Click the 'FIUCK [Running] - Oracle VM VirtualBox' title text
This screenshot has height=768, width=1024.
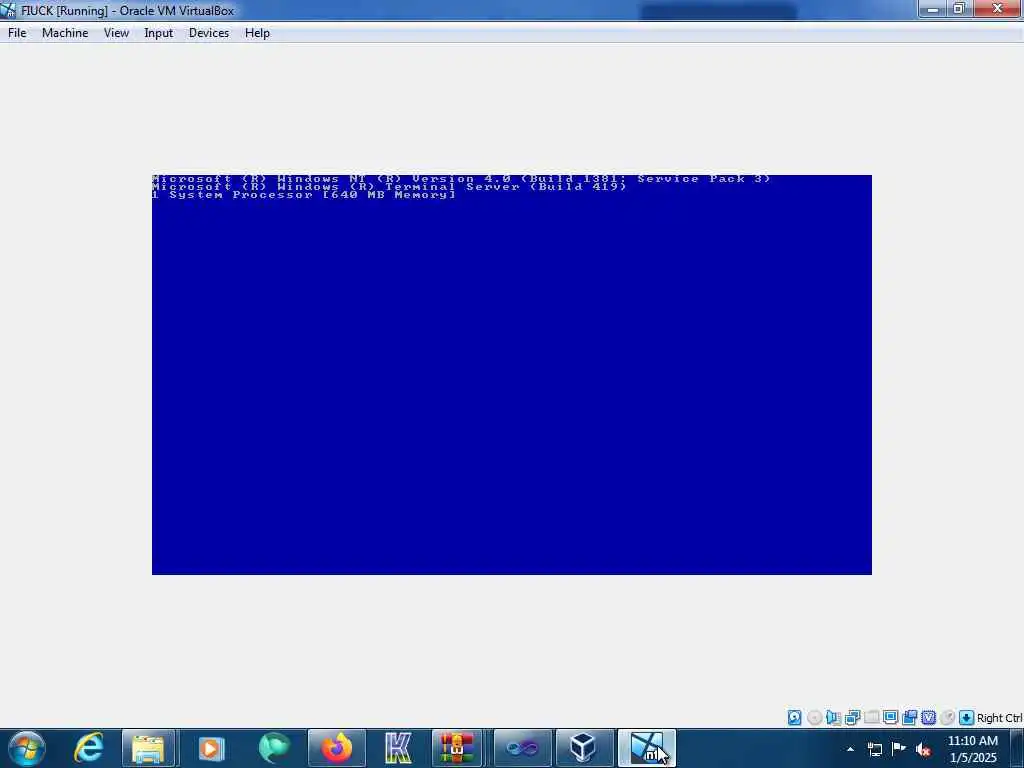tap(127, 10)
